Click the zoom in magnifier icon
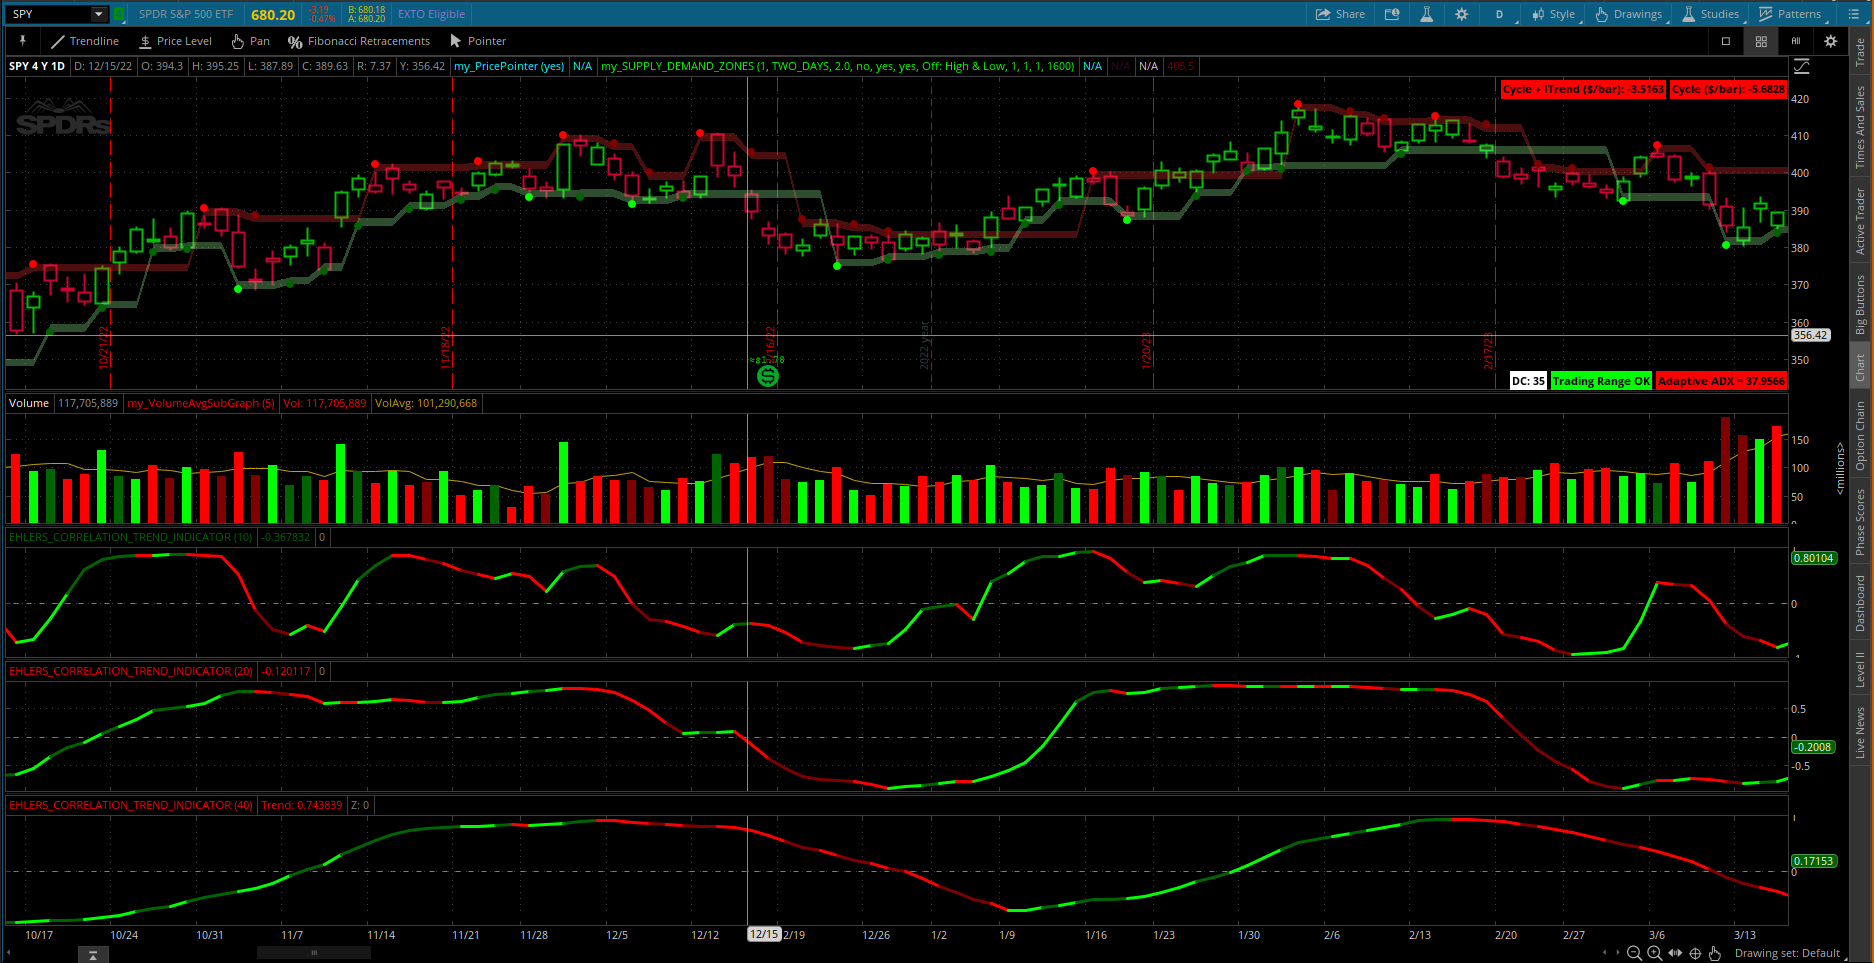The width and height of the screenshot is (1874, 963). (x=1654, y=953)
